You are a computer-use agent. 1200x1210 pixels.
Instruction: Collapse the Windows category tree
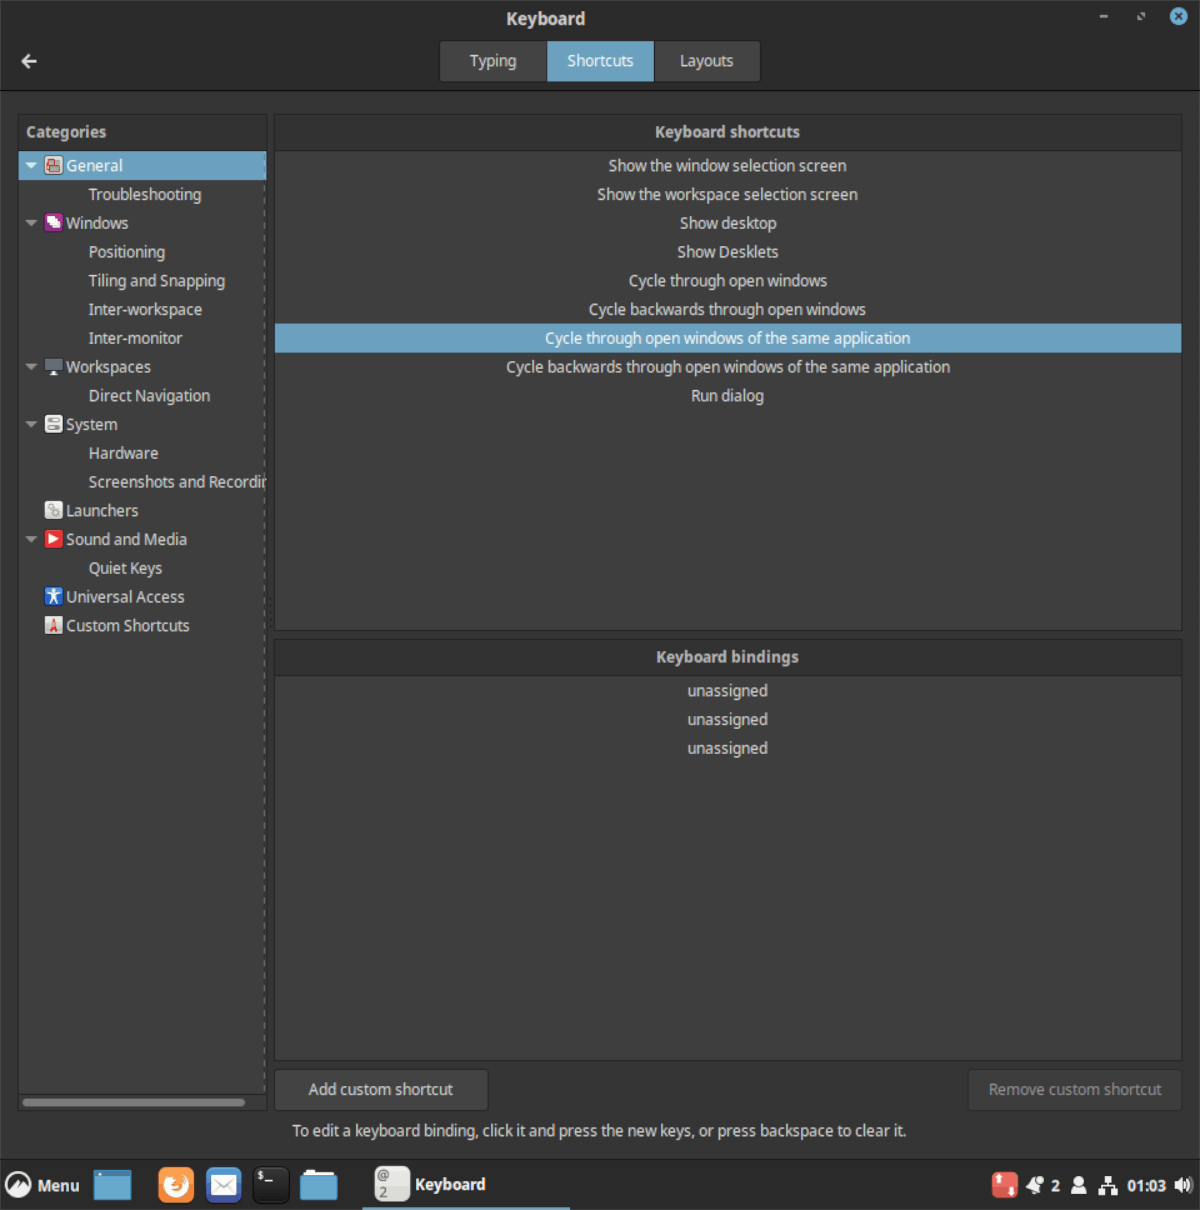30,222
